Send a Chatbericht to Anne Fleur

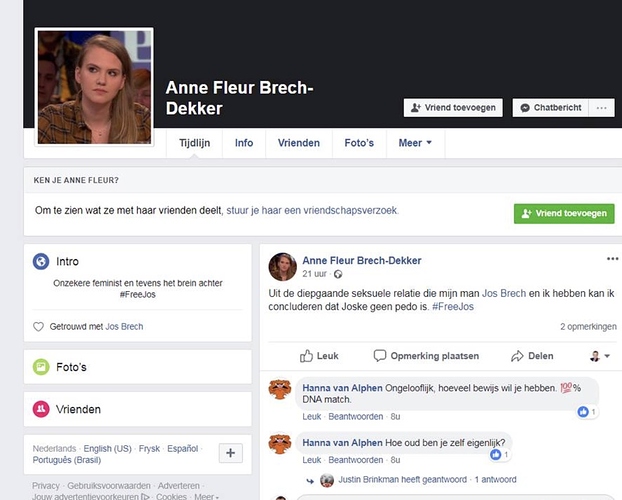(x=551, y=108)
